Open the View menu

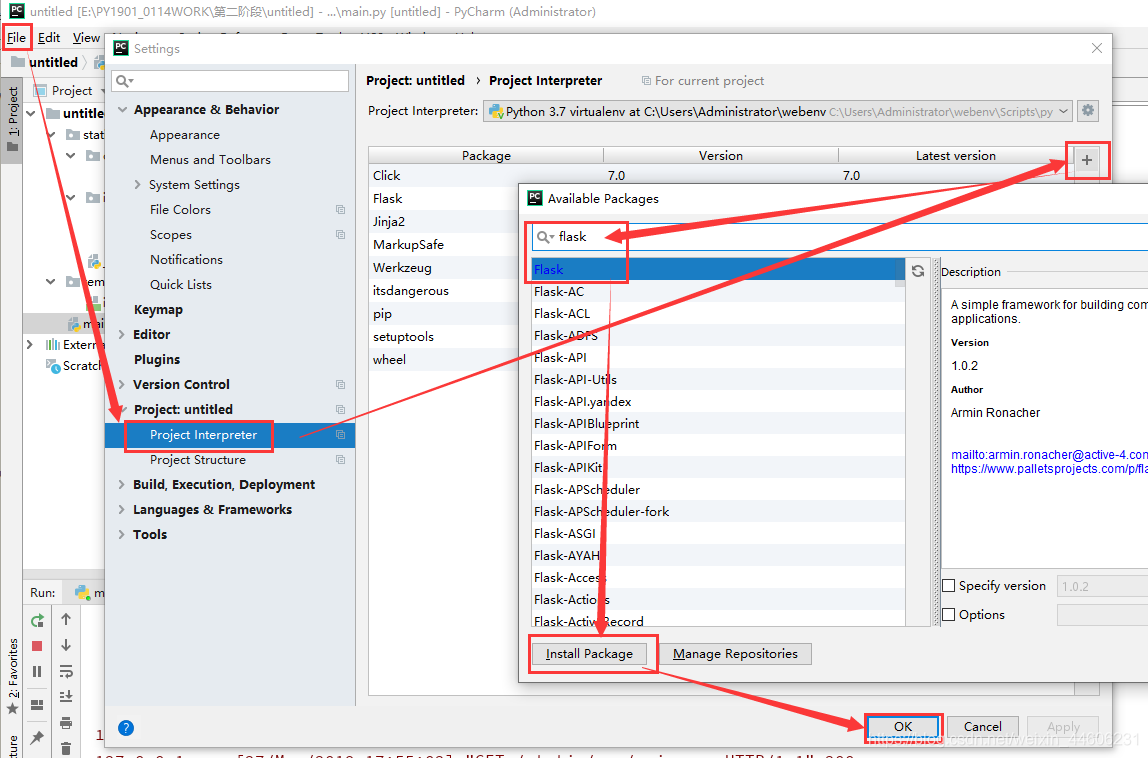pyautogui.click(x=86, y=37)
